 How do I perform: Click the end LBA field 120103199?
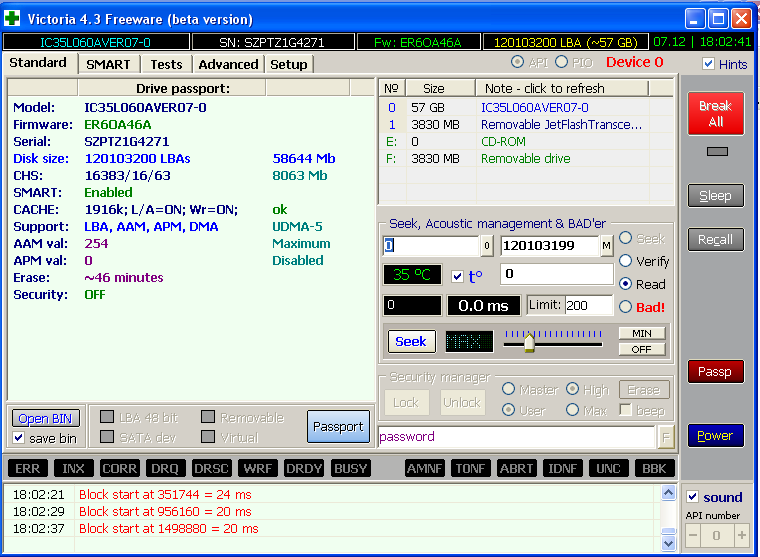[550, 246]
